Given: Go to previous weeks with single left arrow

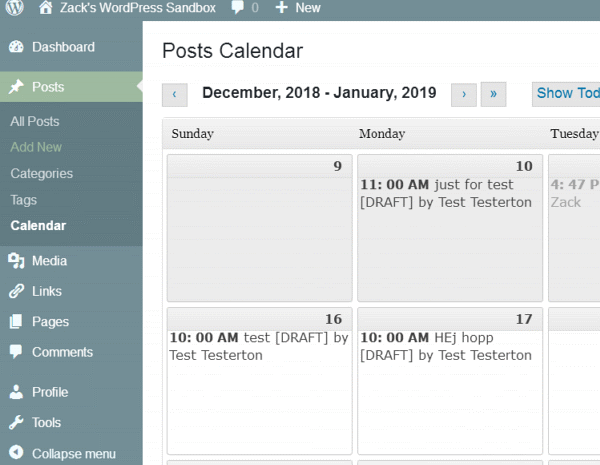Looking at the screenshot, I should pos(174,94).
